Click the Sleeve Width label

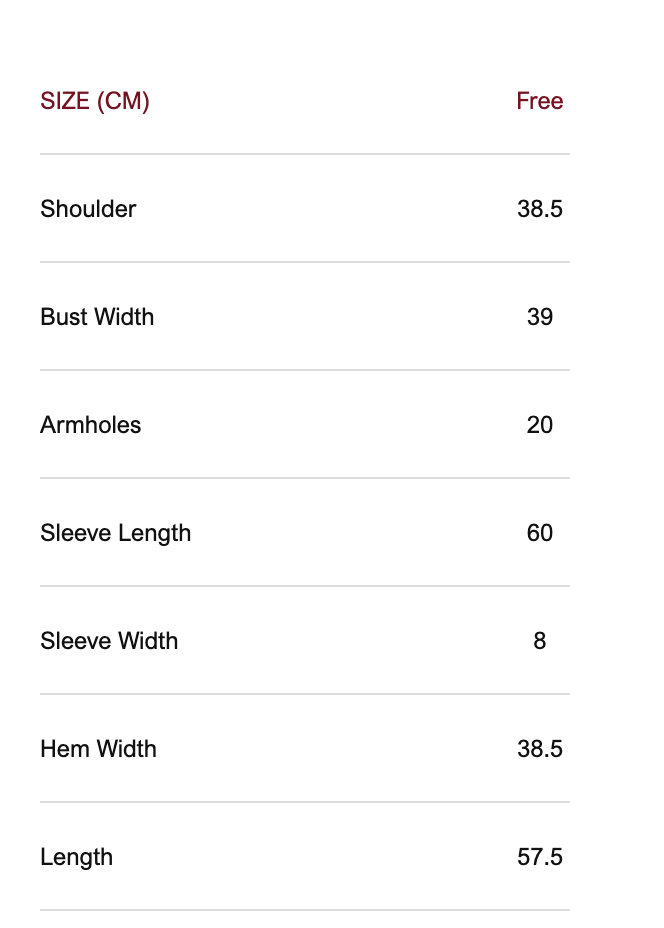coord(109,641)
